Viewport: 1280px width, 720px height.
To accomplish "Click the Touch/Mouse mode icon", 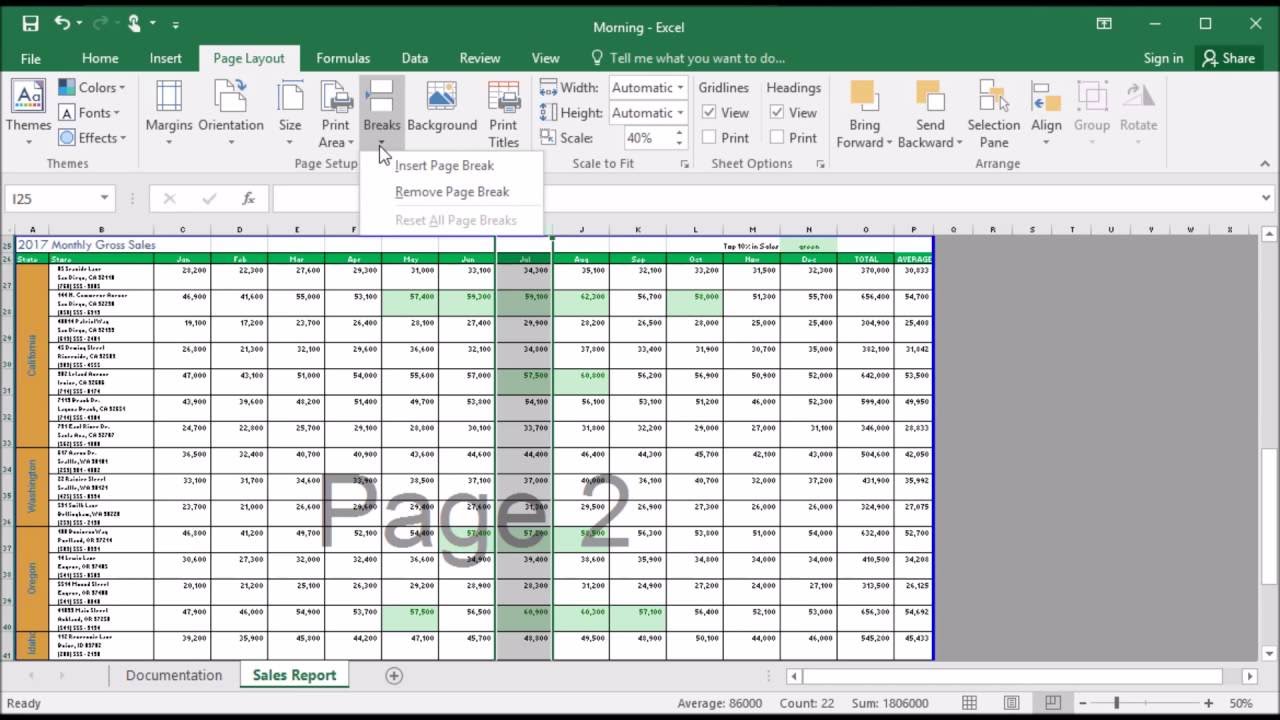I will point(134,24).
